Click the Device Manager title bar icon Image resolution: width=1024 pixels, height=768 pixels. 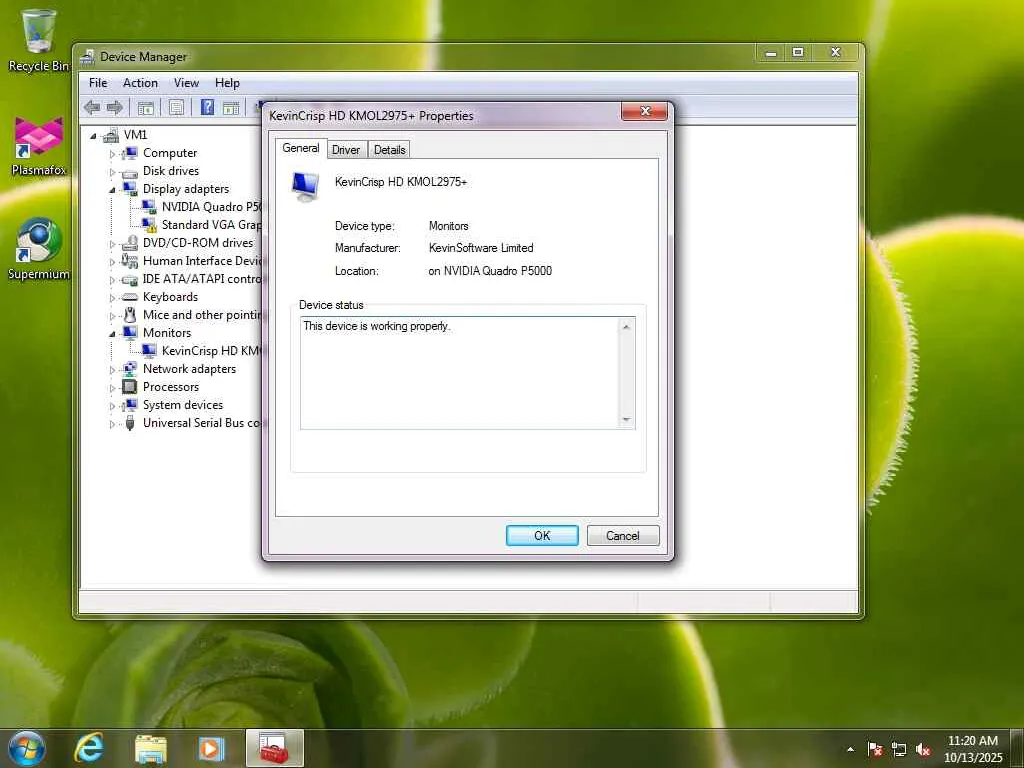87,57
